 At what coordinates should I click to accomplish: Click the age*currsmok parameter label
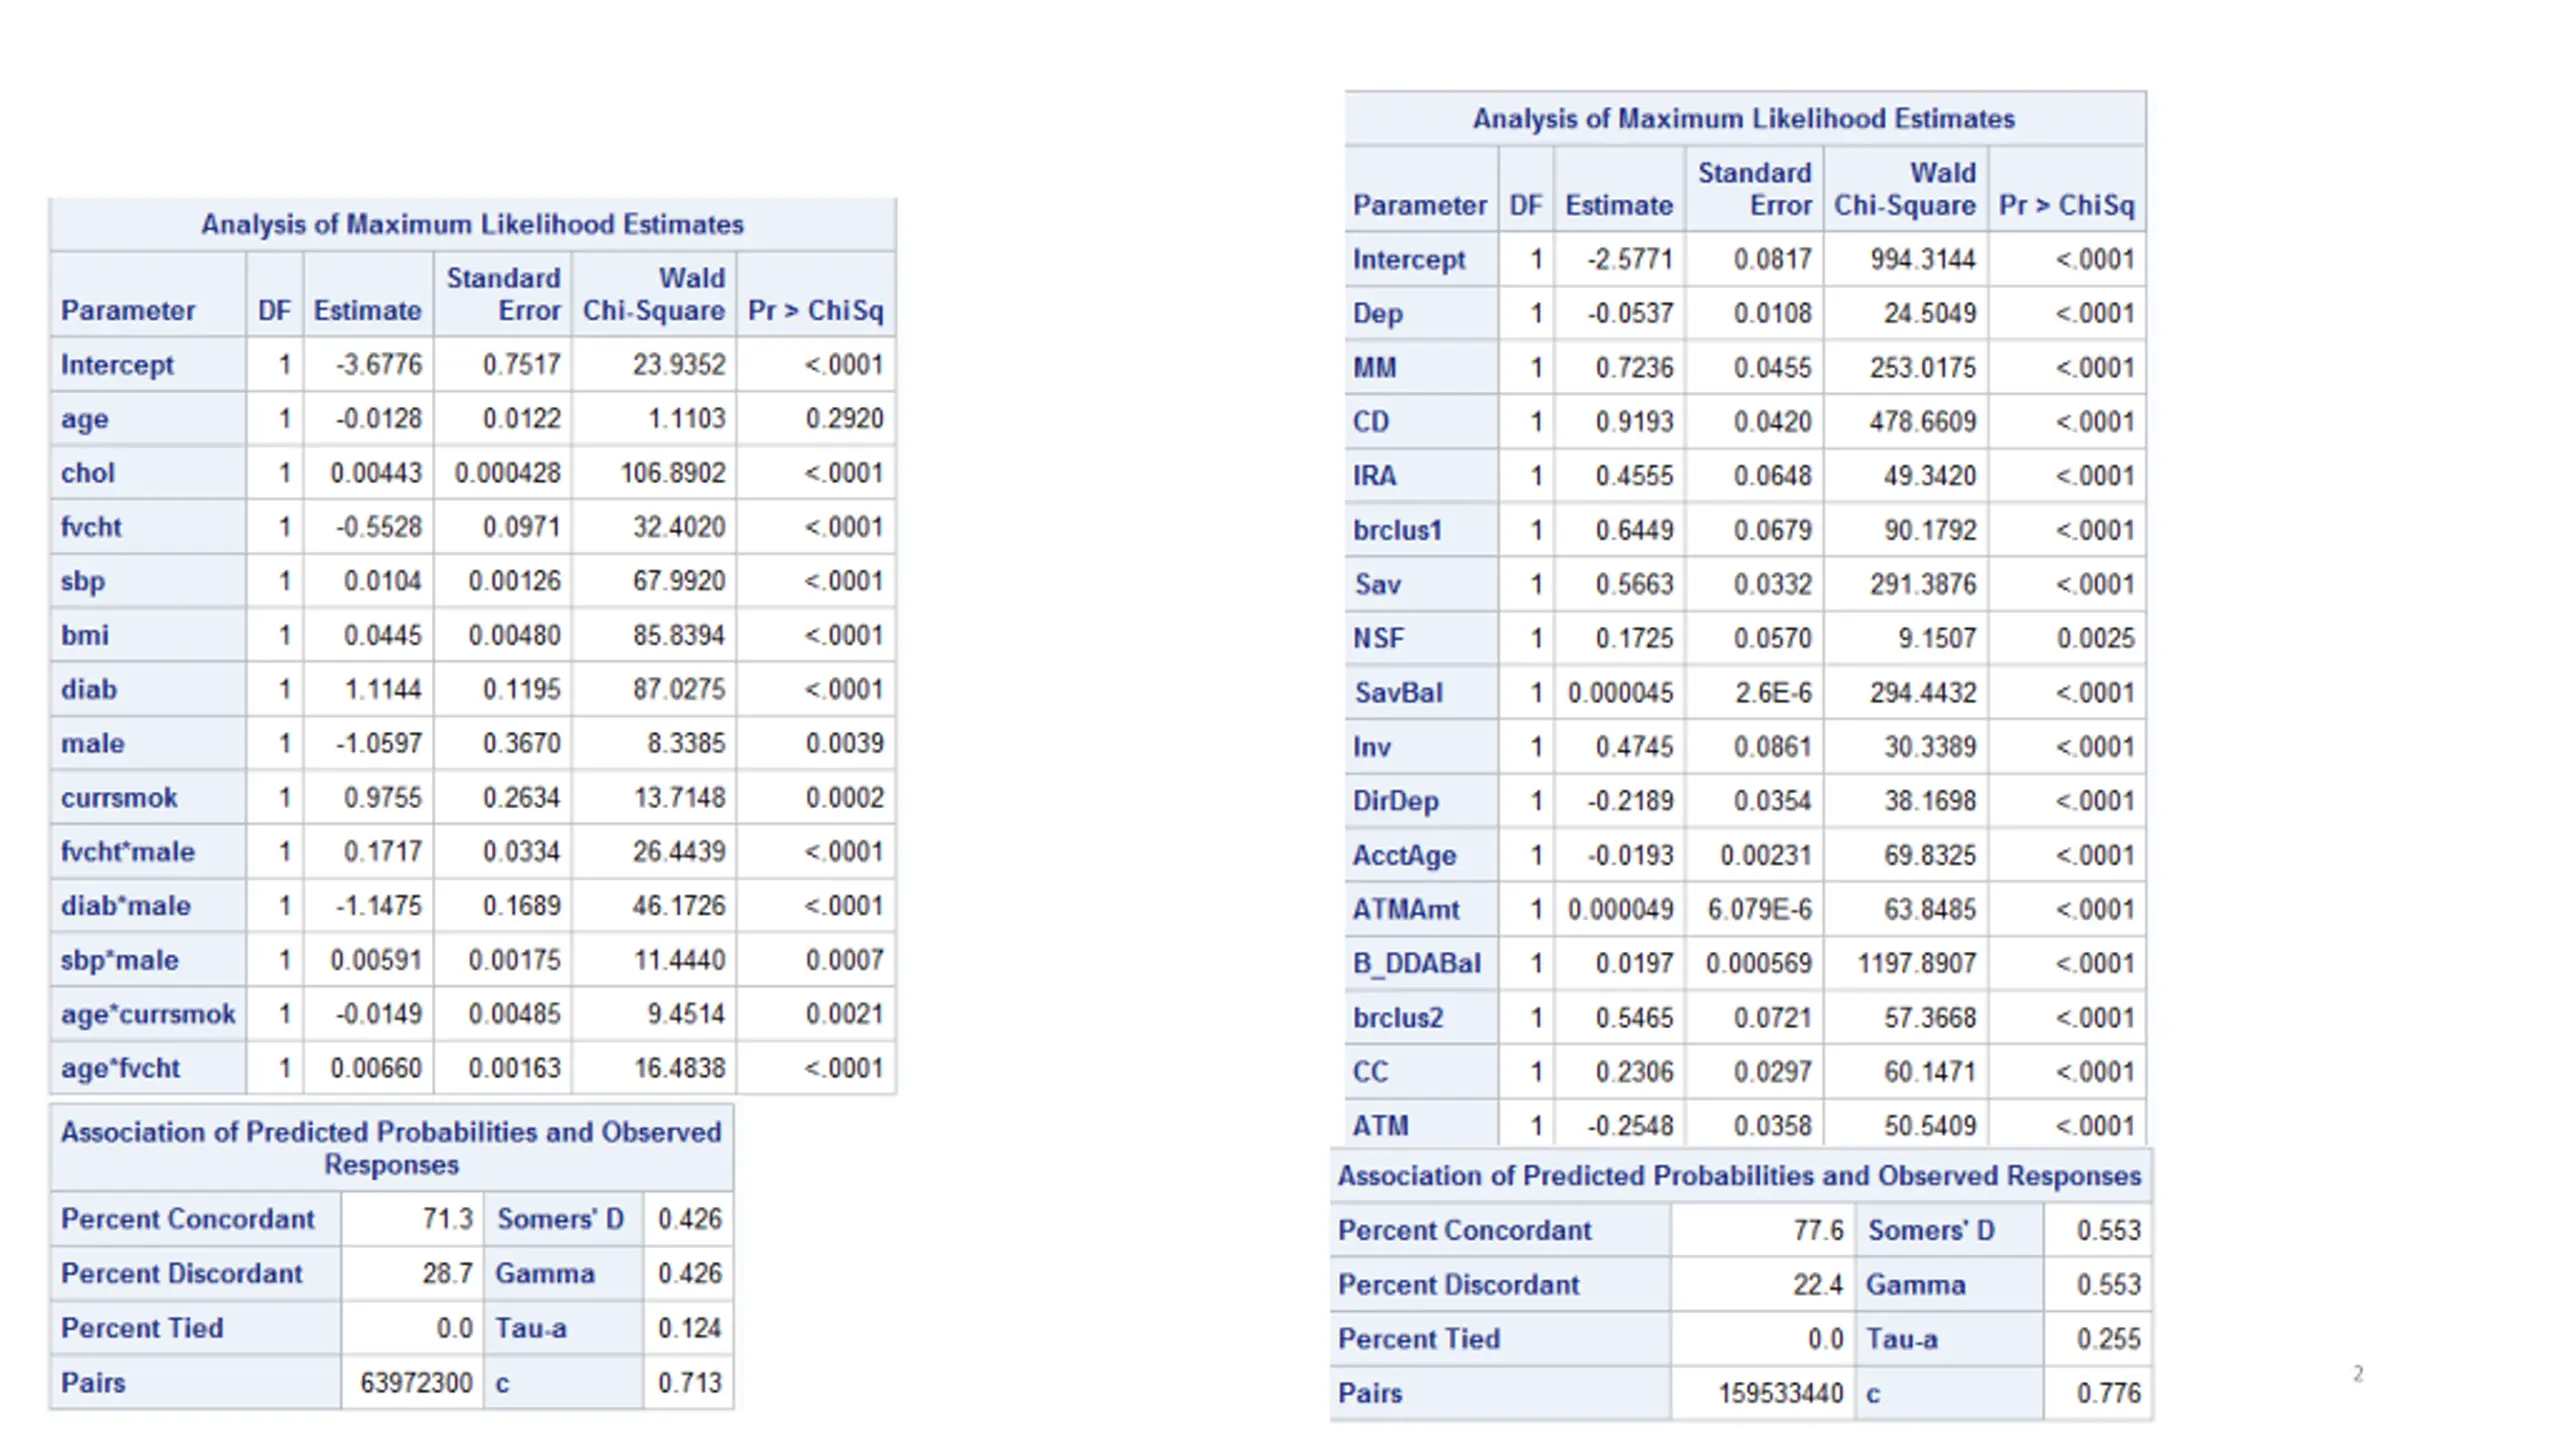148,1014
